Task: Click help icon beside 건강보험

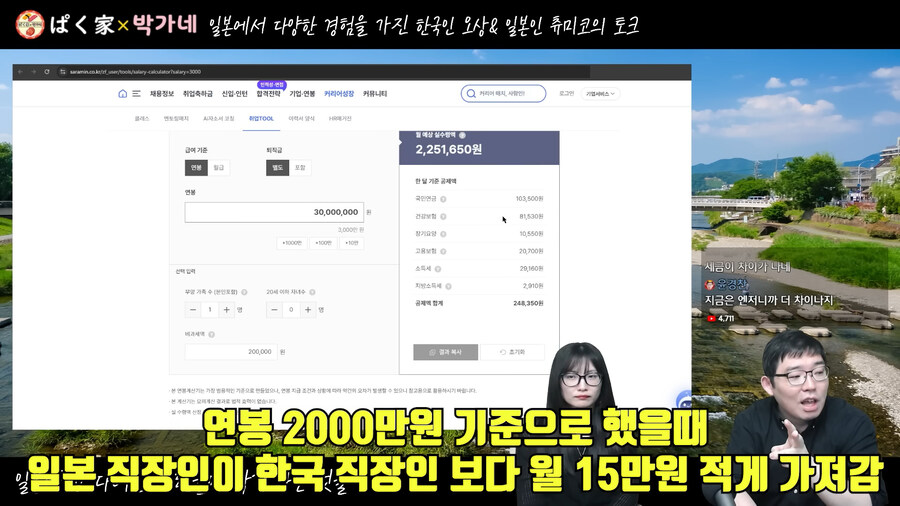Action: pyautogui.click(x=443, y=217)
